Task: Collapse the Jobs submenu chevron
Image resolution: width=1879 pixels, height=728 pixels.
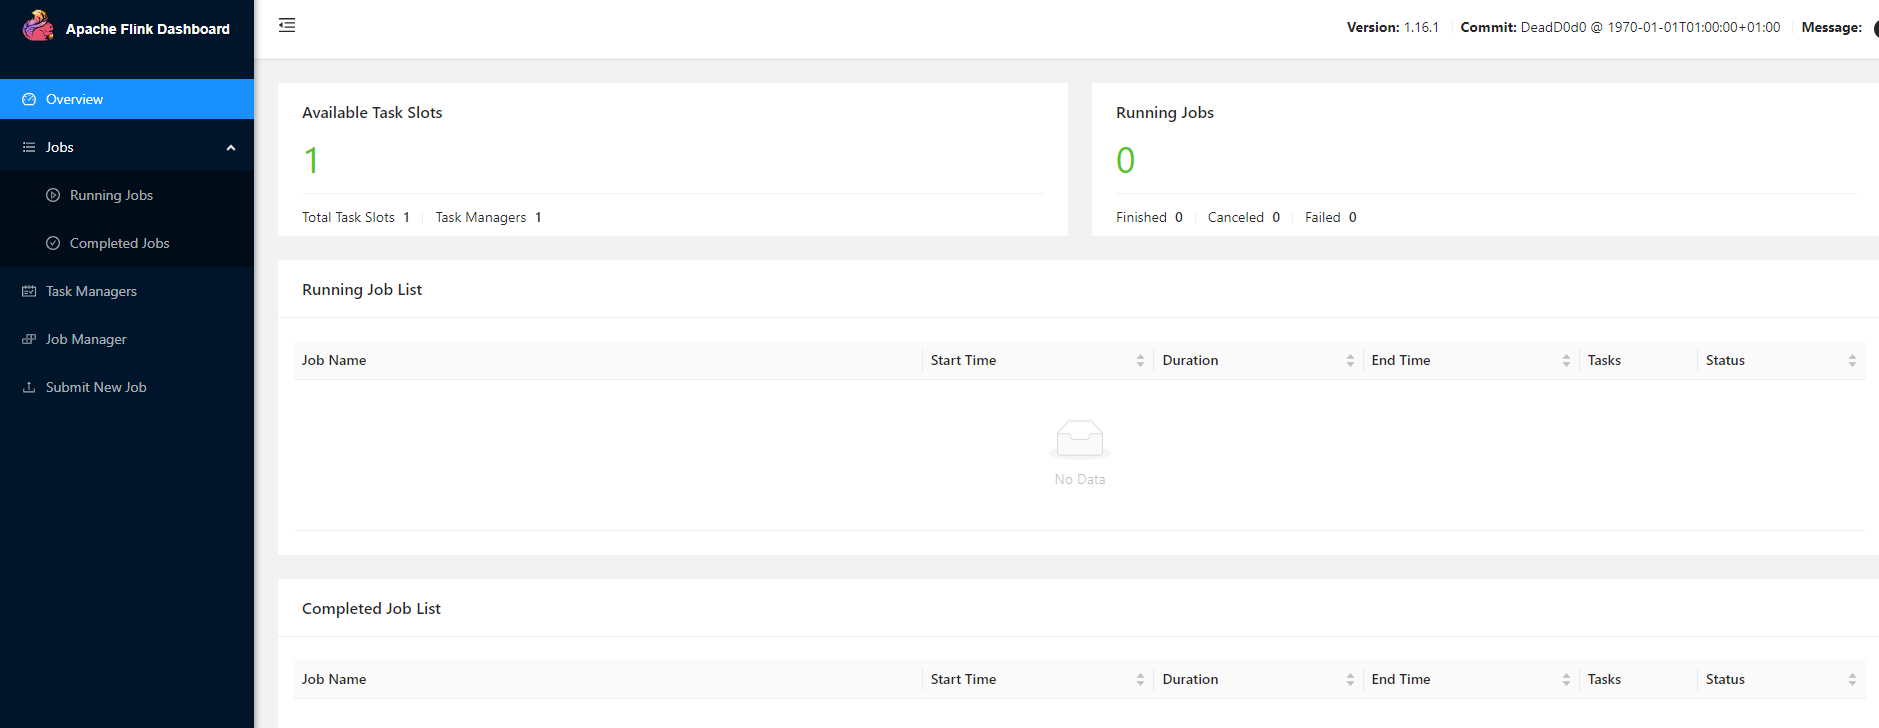Action: tap(231, 148)
